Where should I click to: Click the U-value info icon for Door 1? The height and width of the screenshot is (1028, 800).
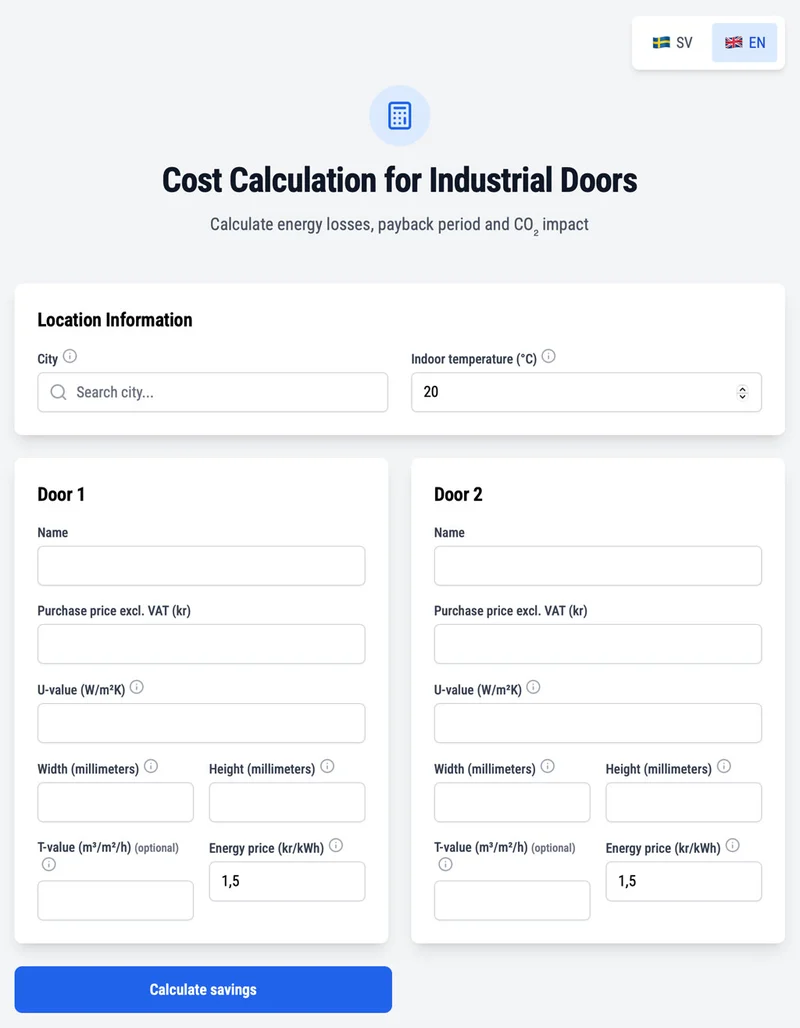tap(137, 687)
